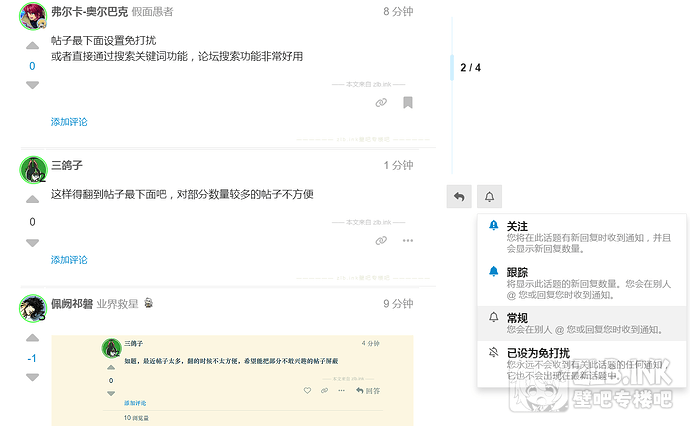Click the 8 分钟 post timestamp
Screen dimensions: 690x426
point(398,11)
